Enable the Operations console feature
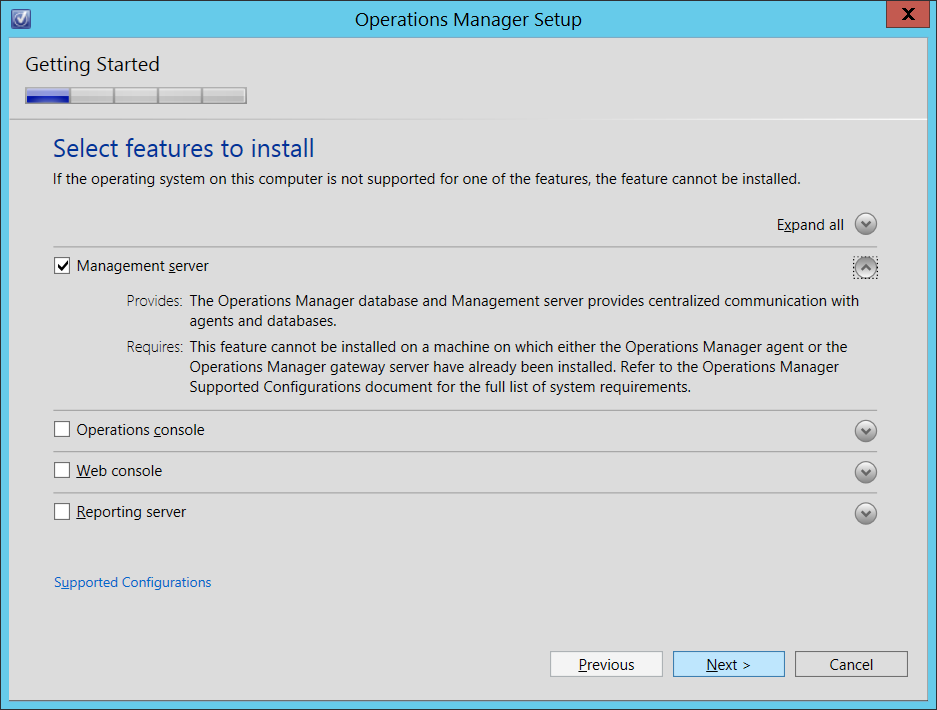This screenshot has height=710, width=937. click(x=62, y=429)
